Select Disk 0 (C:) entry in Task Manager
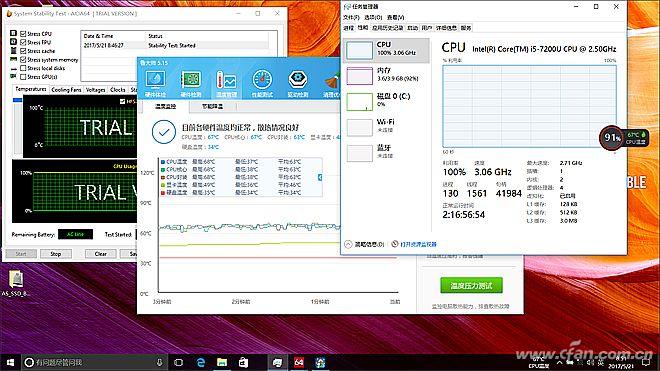This screenshot has height=371, width=660. click(386, 101)
